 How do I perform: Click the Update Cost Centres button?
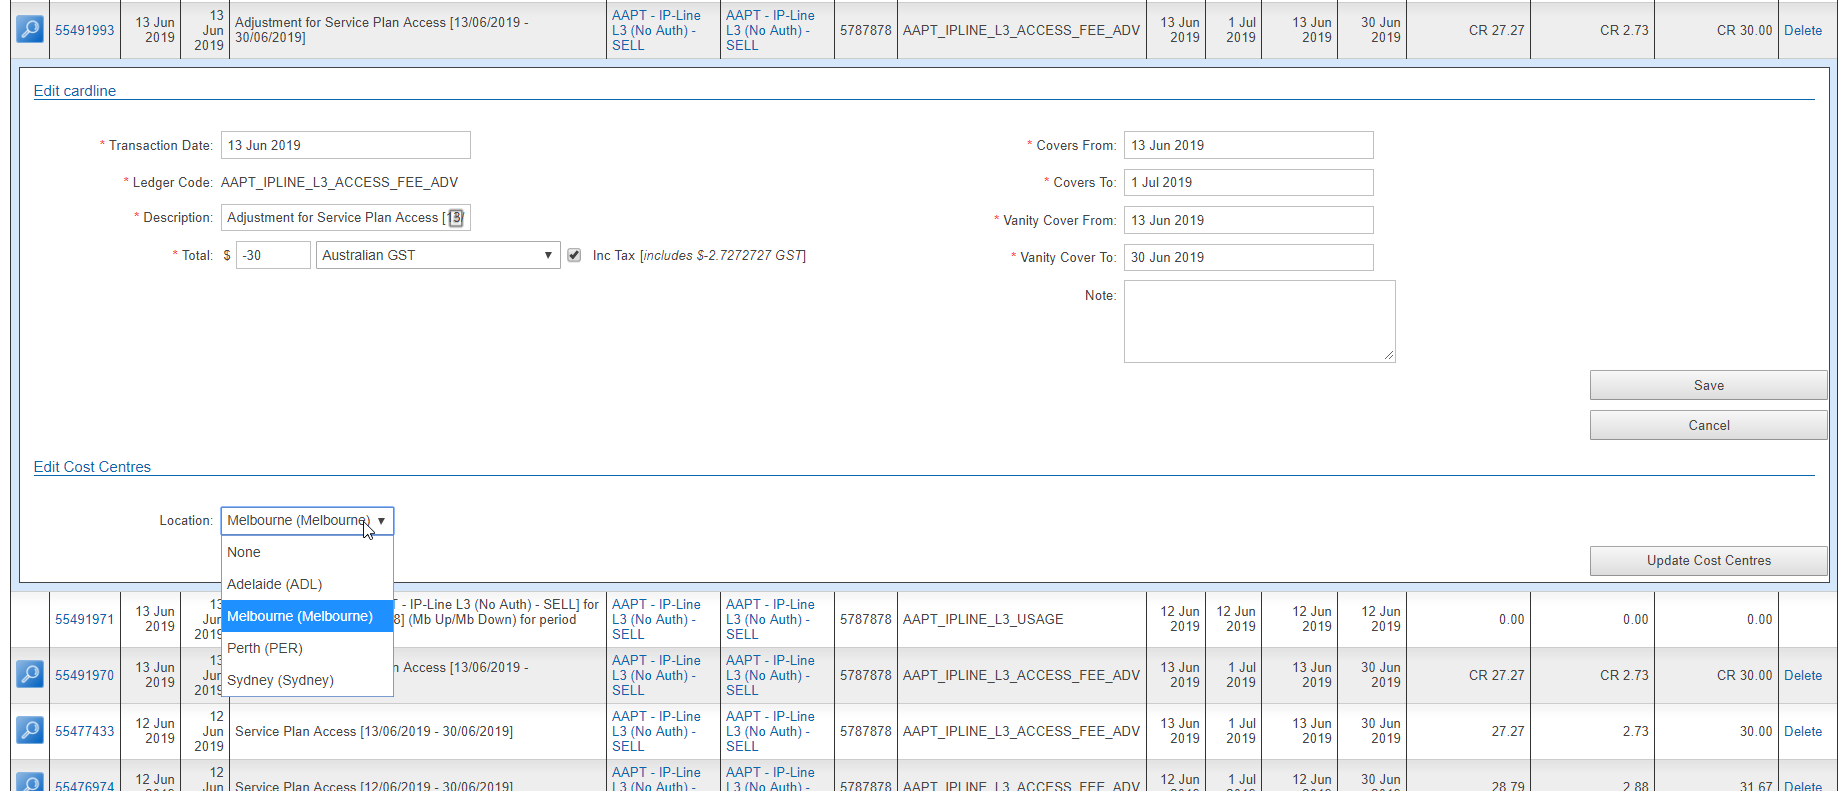click(x=1708, y=561)
